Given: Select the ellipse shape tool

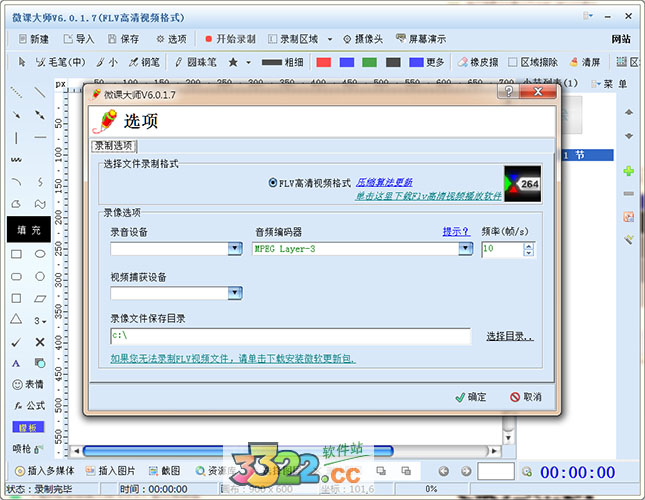Looking at the screenshot, I should pos(40,254).
